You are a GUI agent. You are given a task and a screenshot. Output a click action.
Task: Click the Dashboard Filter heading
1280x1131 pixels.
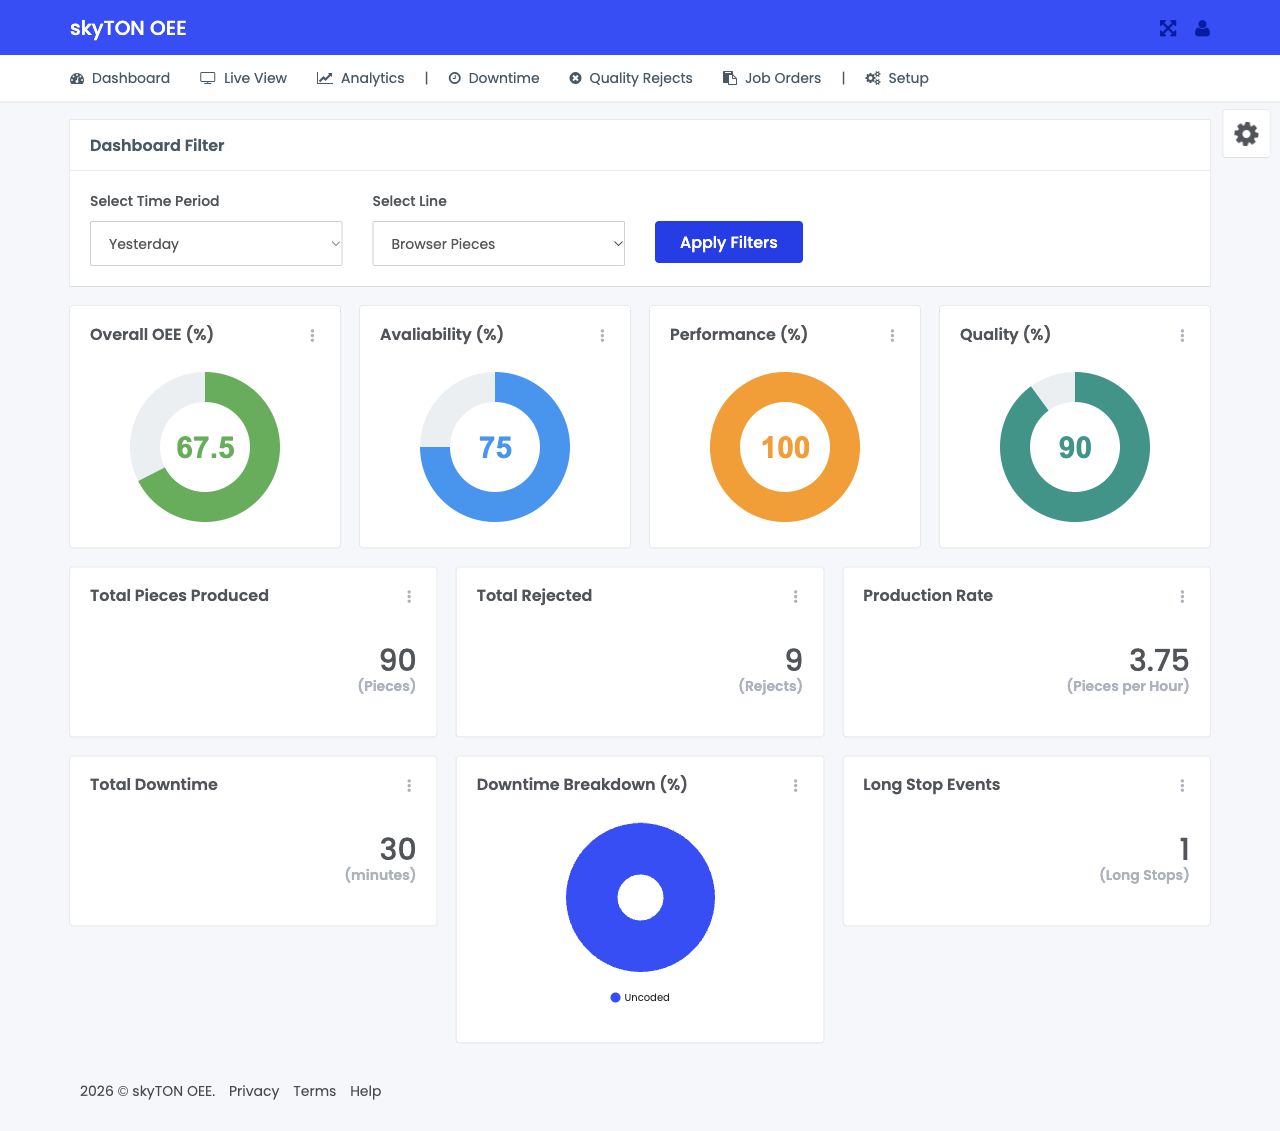tap(157, 145)
